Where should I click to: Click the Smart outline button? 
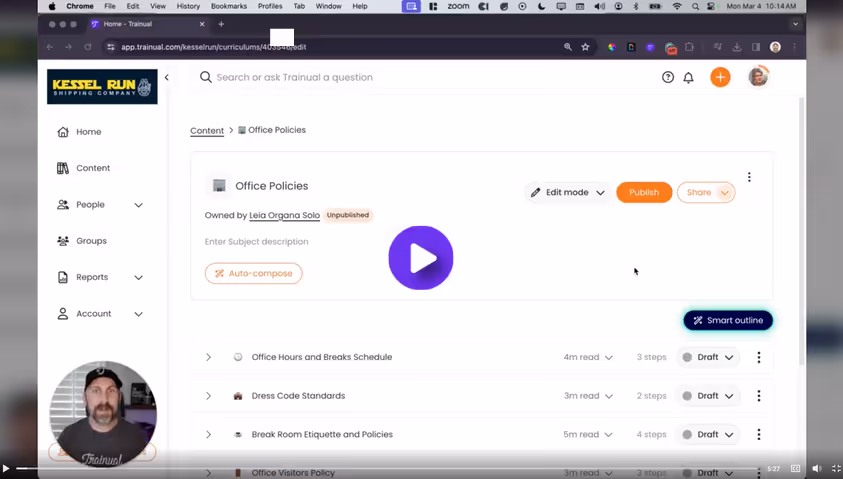click(x=728, y=320)
